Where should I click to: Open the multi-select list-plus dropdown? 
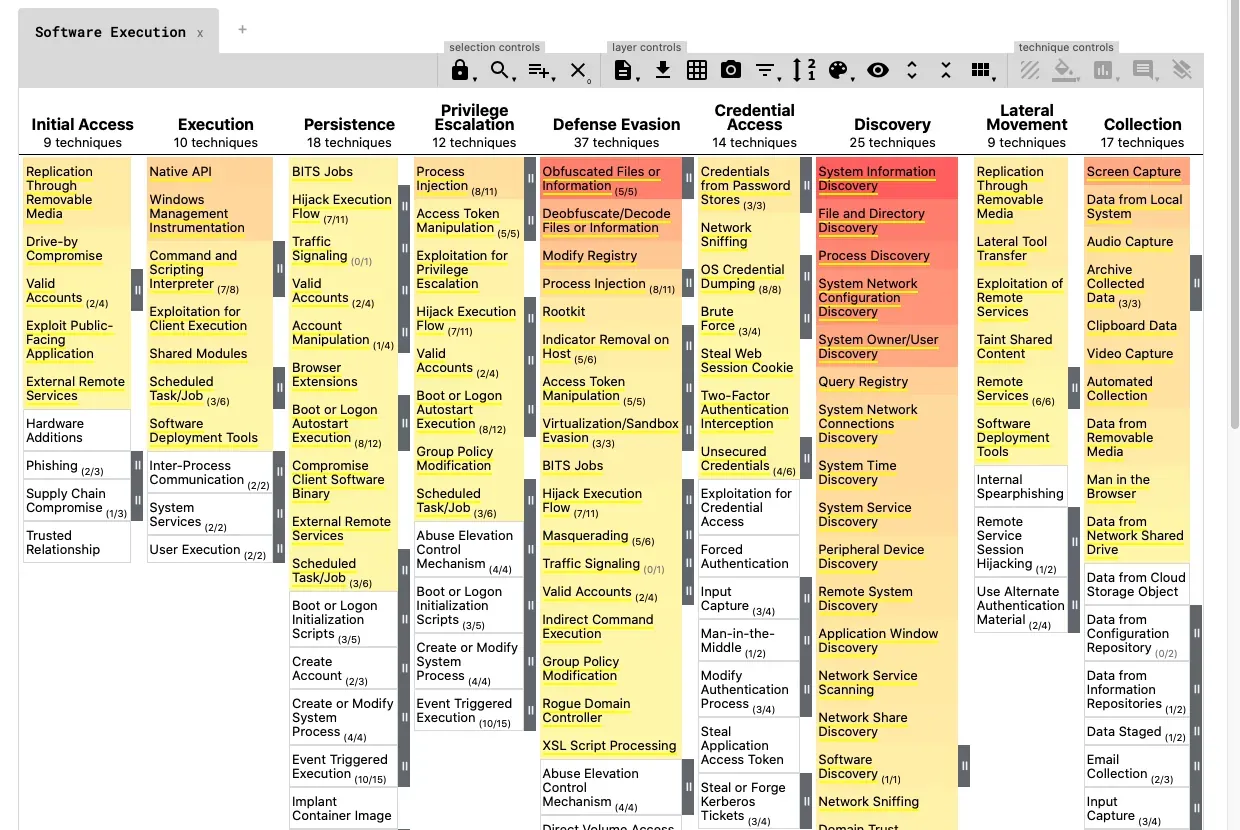pos(539,70)
